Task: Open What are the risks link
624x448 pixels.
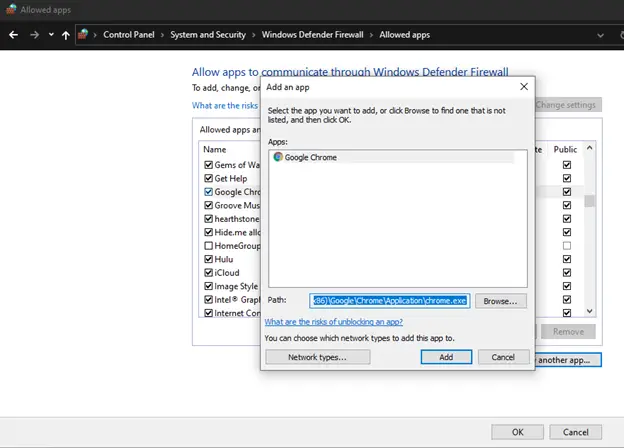Action: point(225,105)
